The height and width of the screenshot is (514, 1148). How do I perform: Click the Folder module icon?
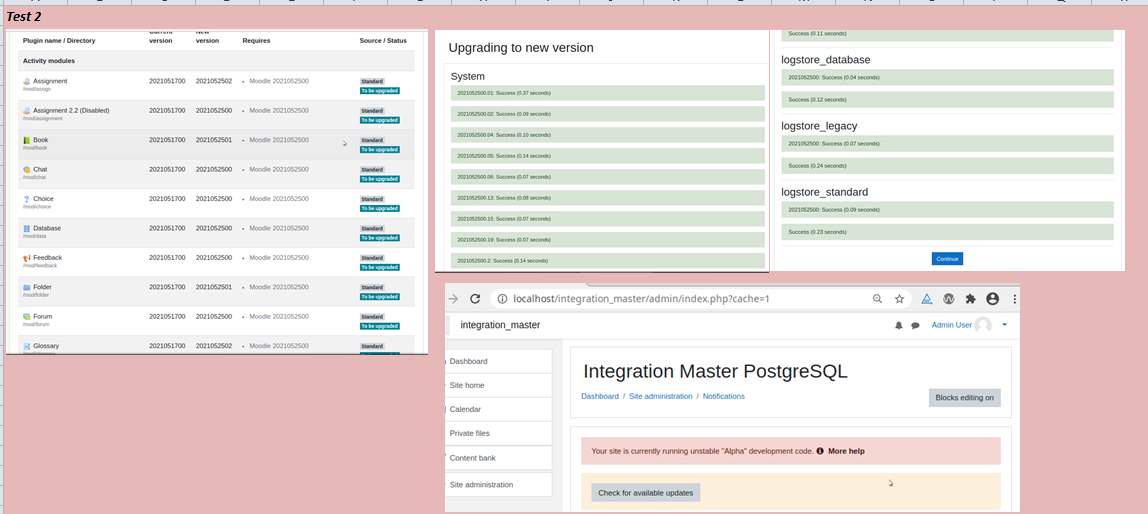[x=27, y=287]
